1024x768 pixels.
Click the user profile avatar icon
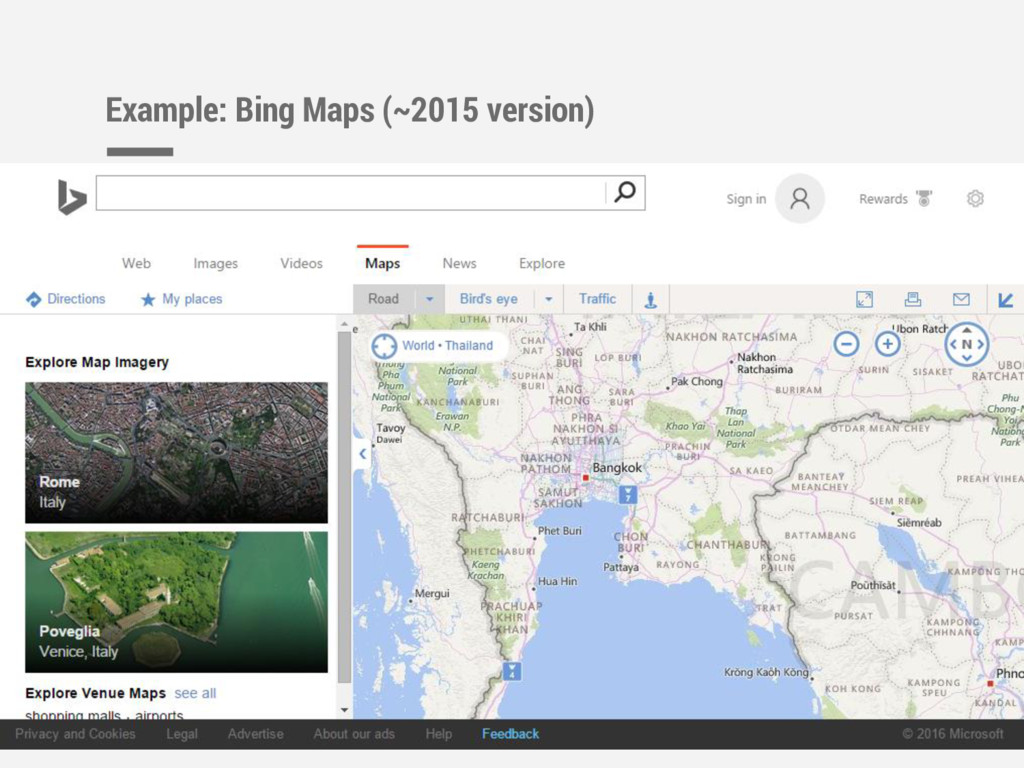click(799, 199)
